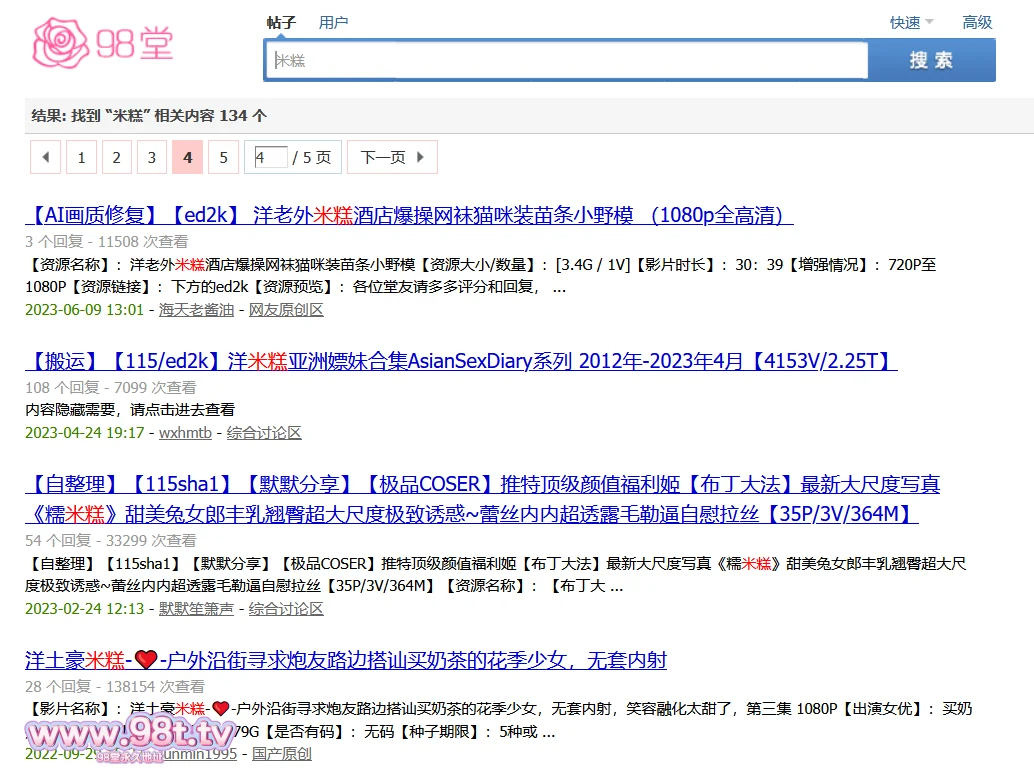Viewport: 1034px width, 772px height.
Task: Visit wxhmtb's profile link
Action: (185, 433)
